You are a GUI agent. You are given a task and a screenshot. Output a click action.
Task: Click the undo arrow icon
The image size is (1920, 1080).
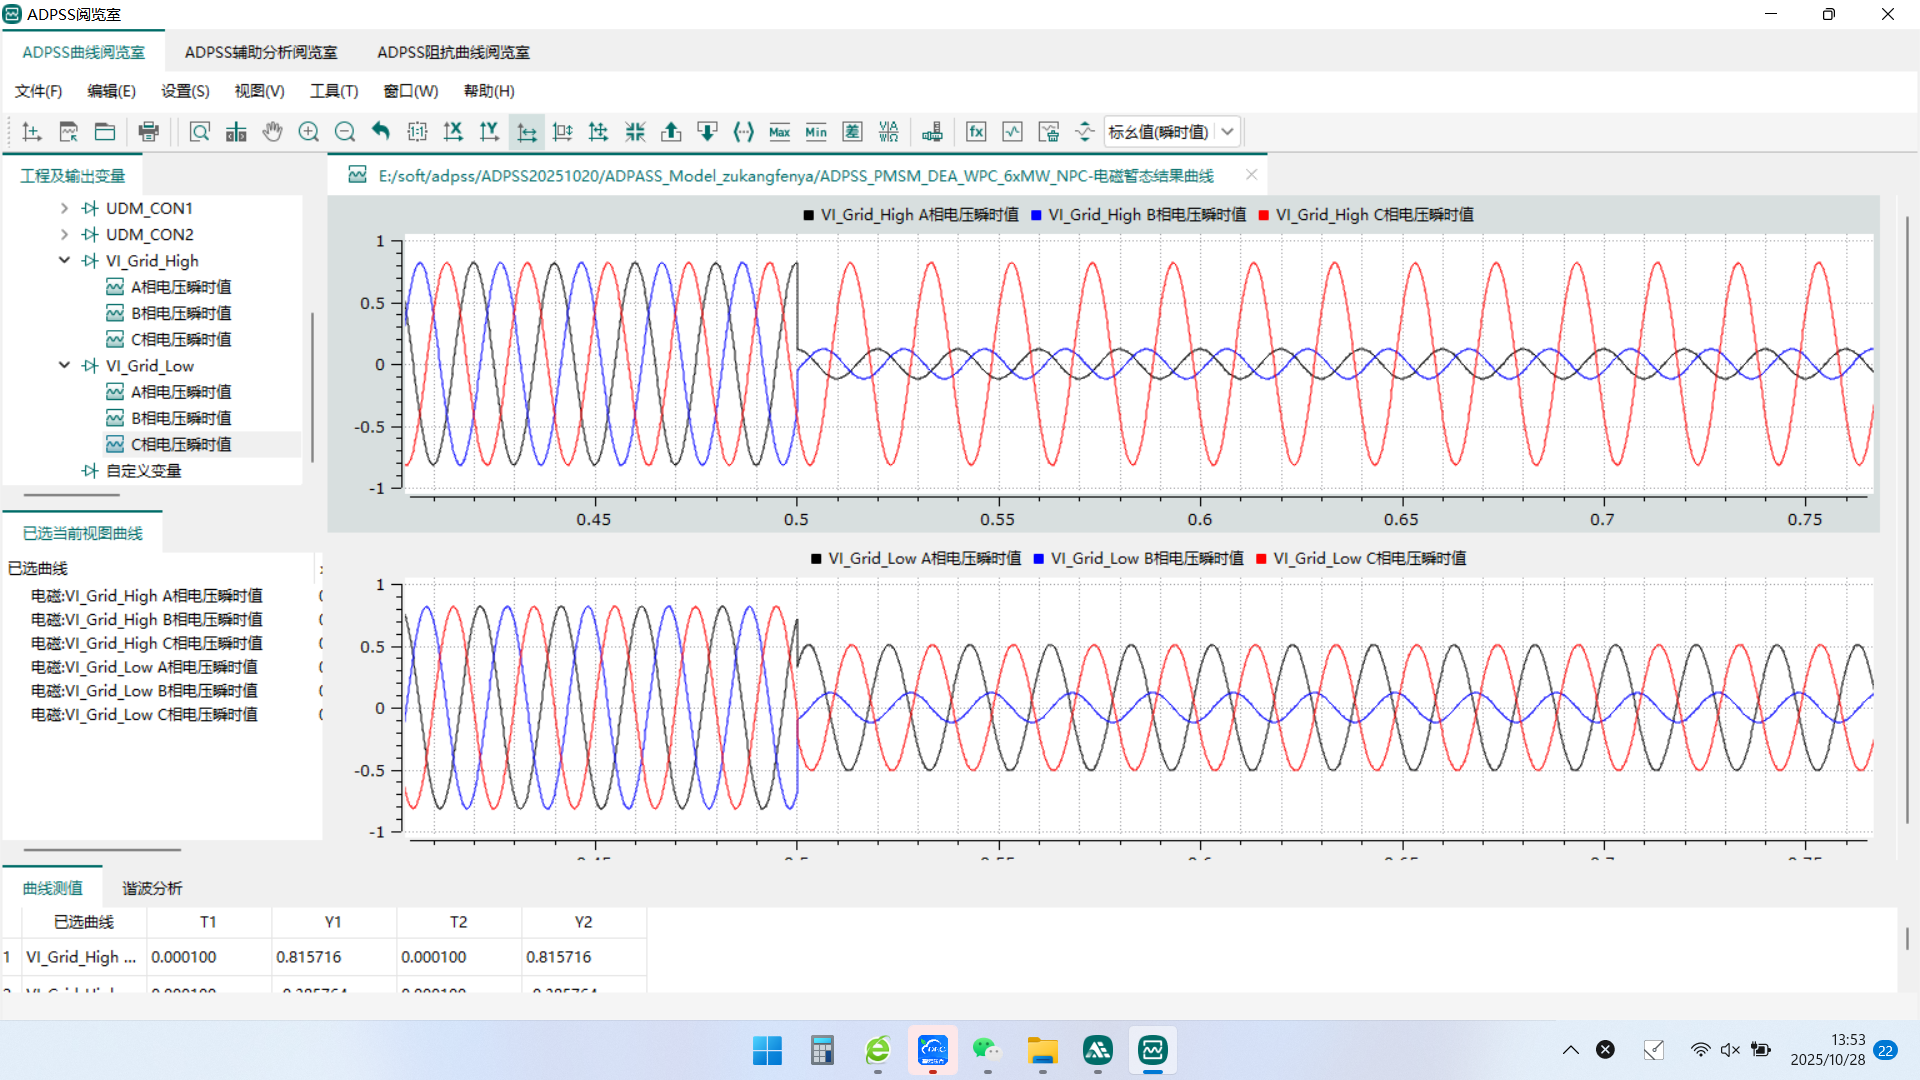[x=381, y=132]
